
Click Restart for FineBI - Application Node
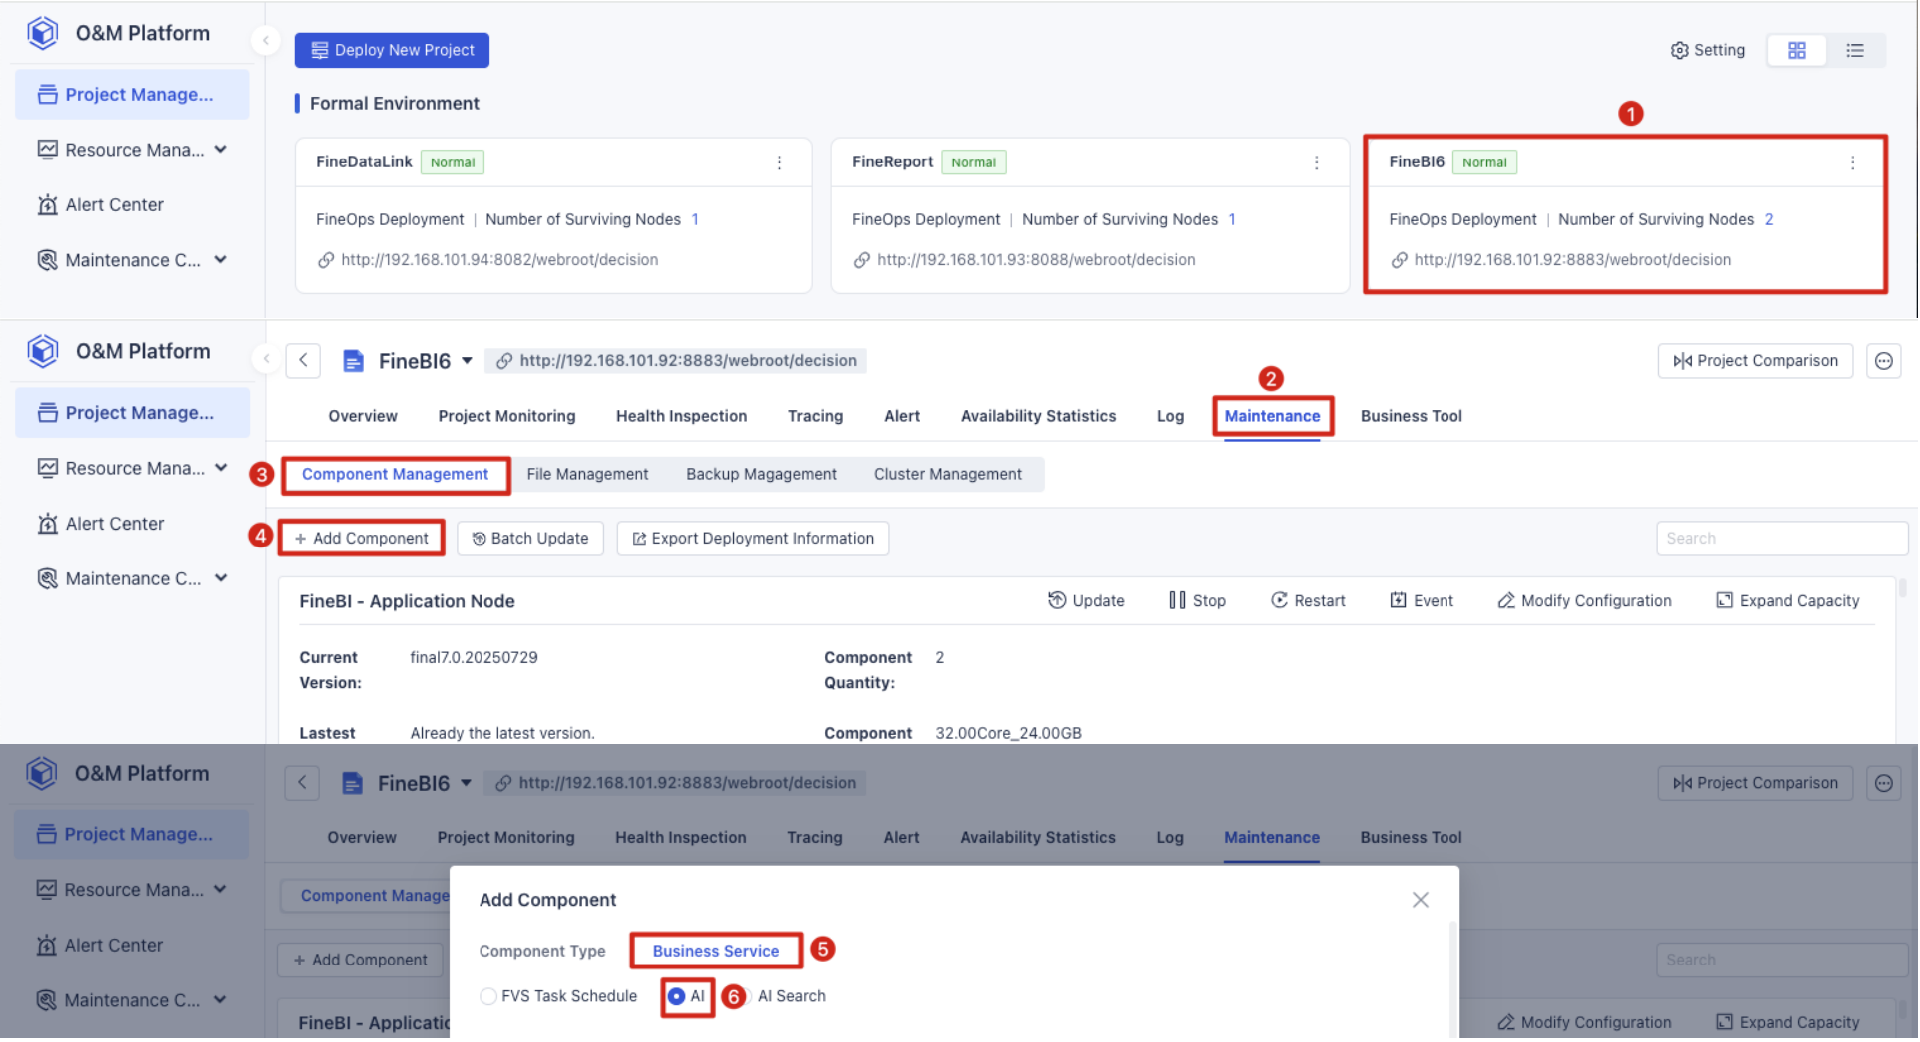pos(1308,600)
